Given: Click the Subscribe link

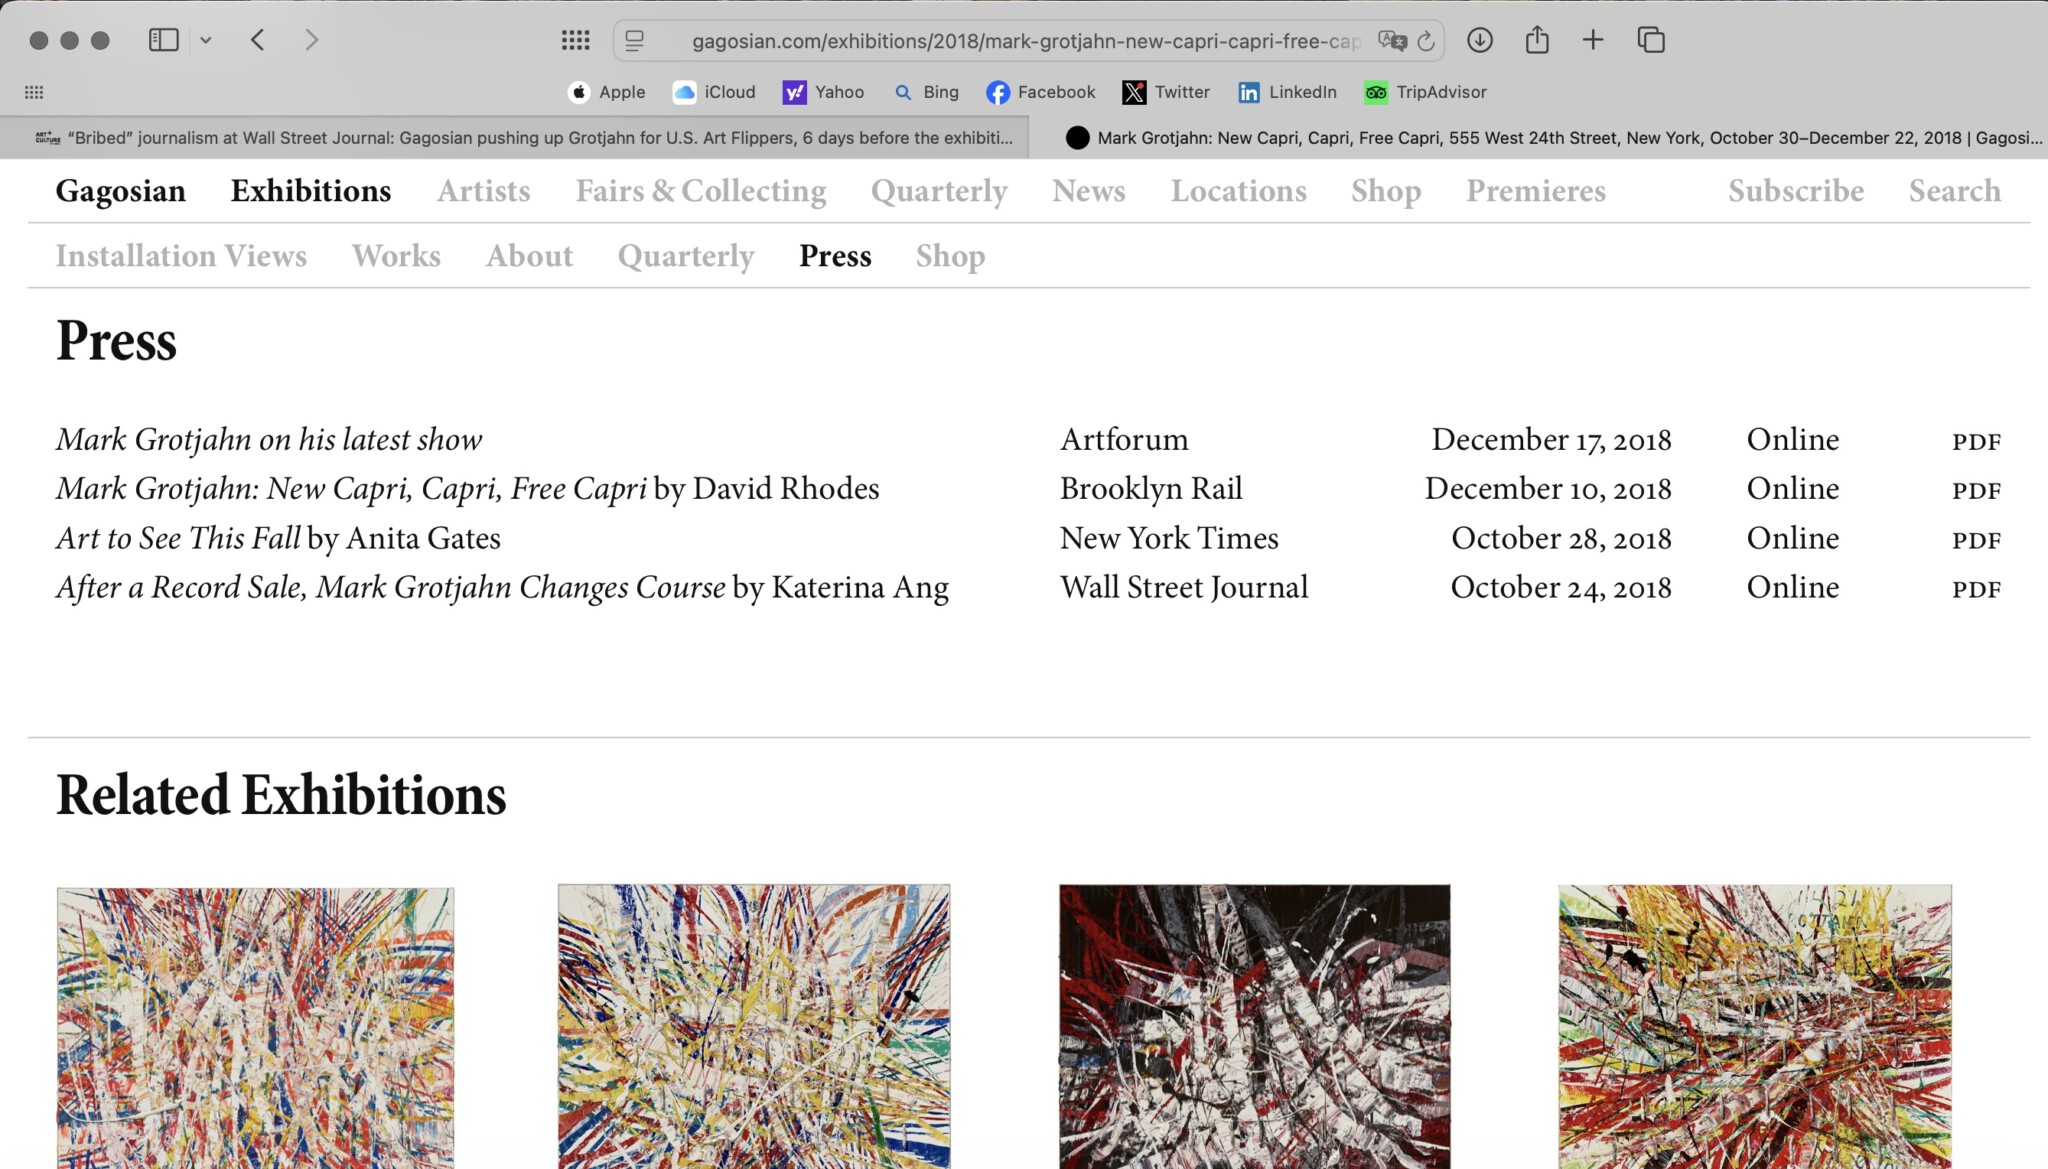Looking at the screenshot, I should coord(1795,191).
